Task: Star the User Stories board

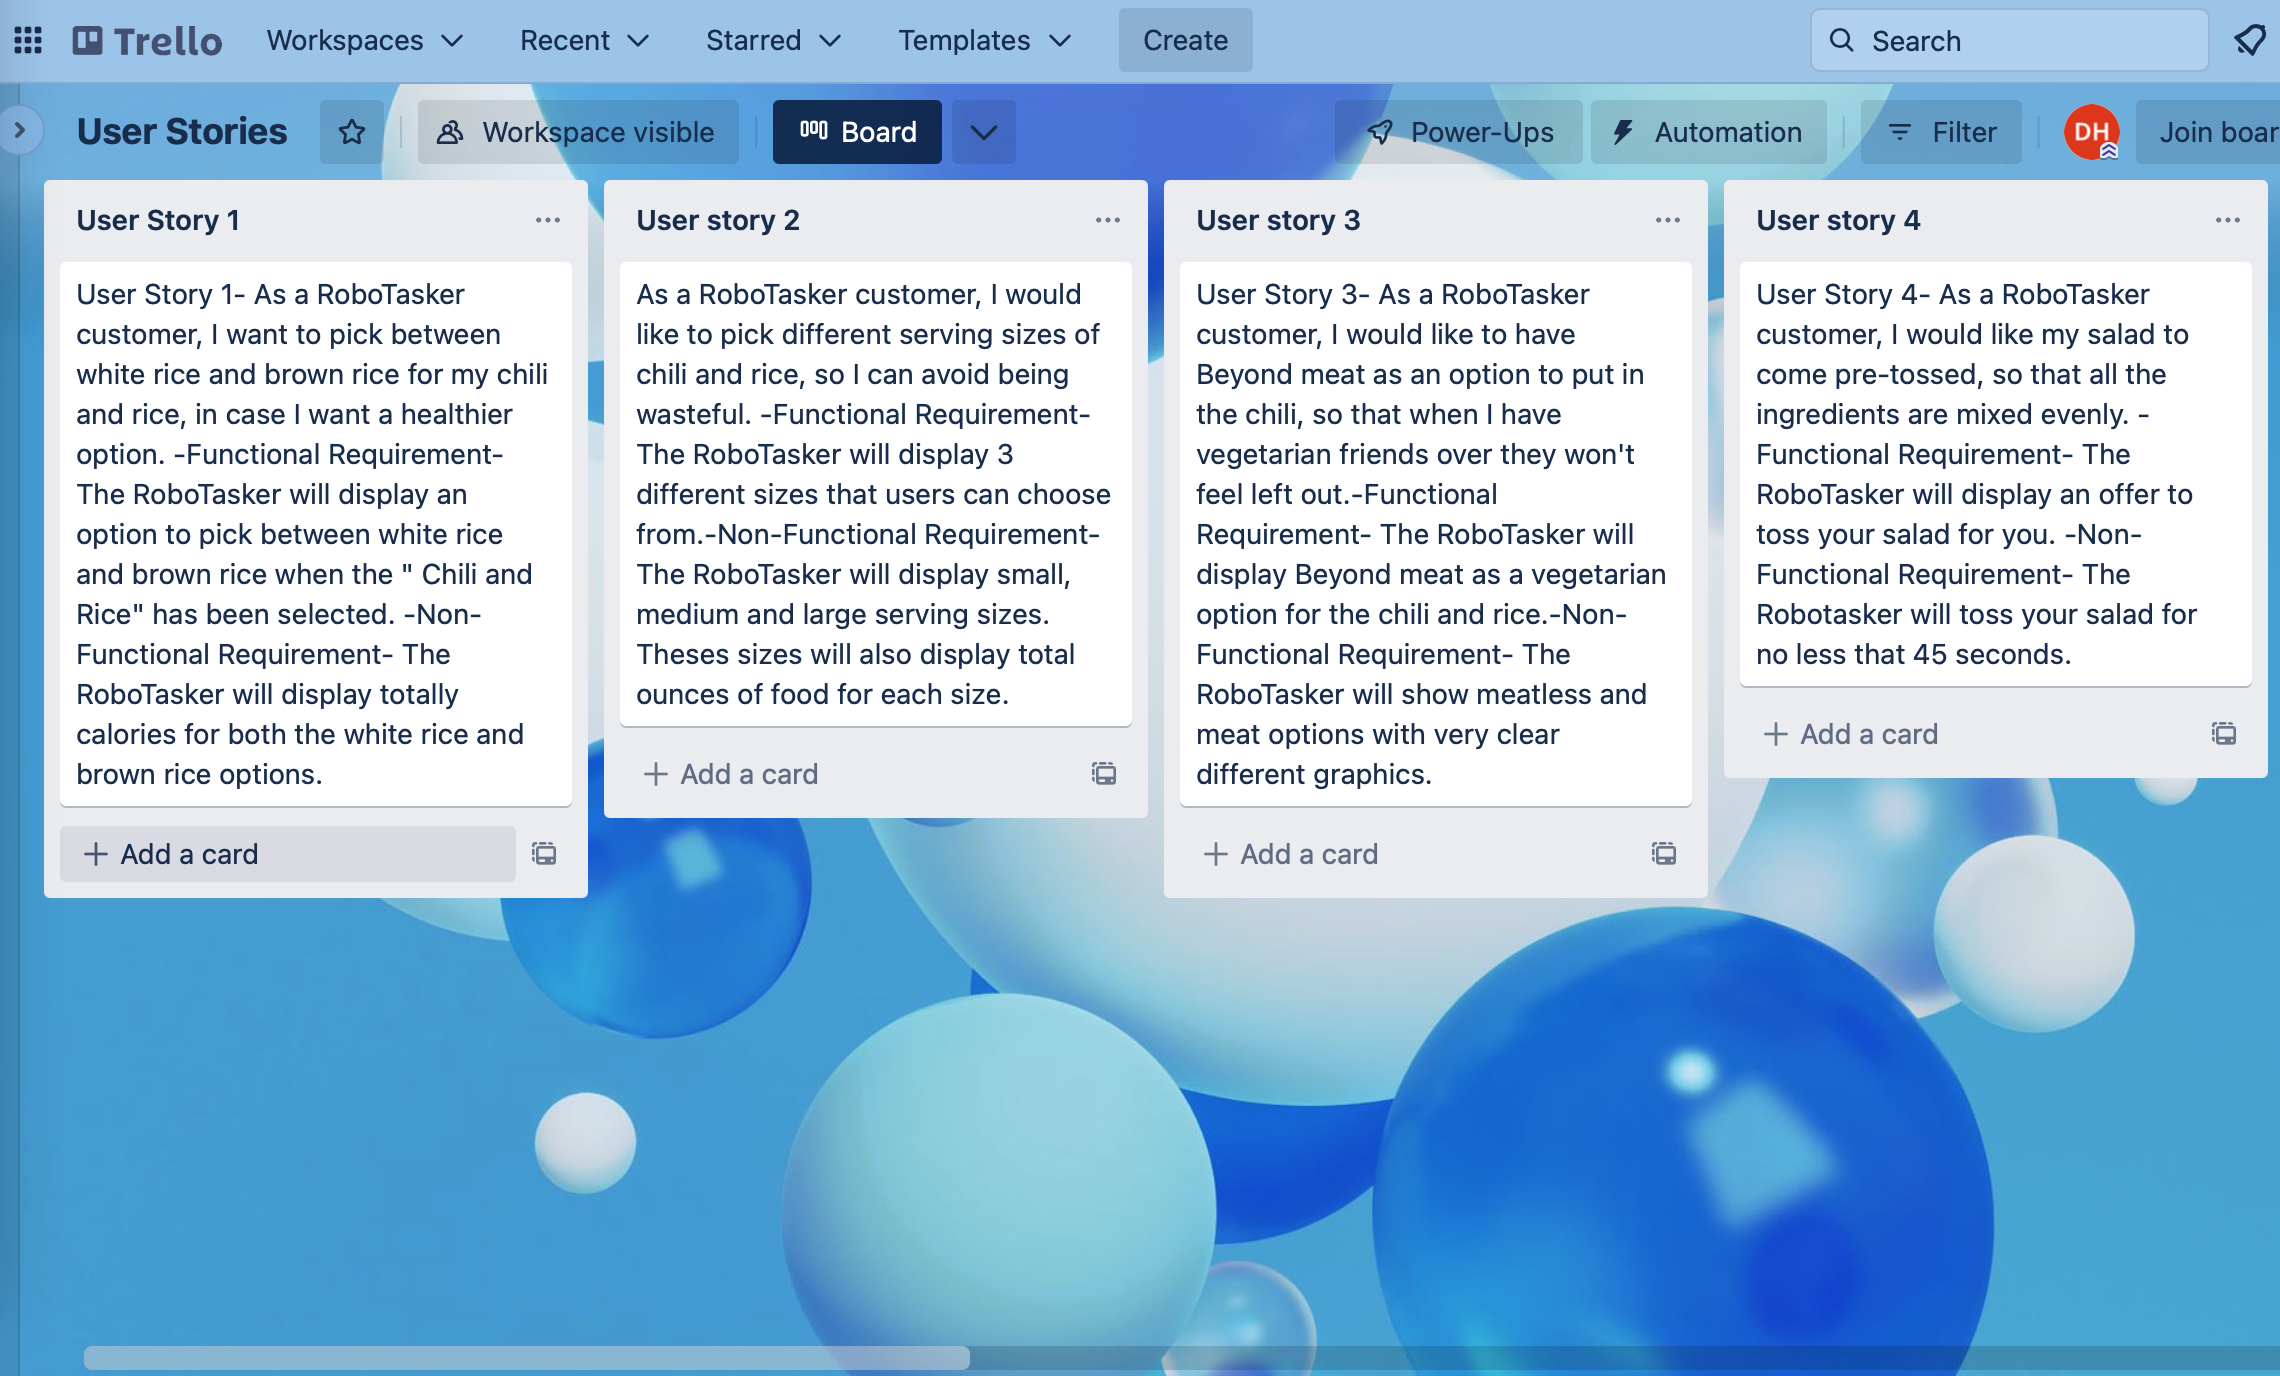Action: 350,131
